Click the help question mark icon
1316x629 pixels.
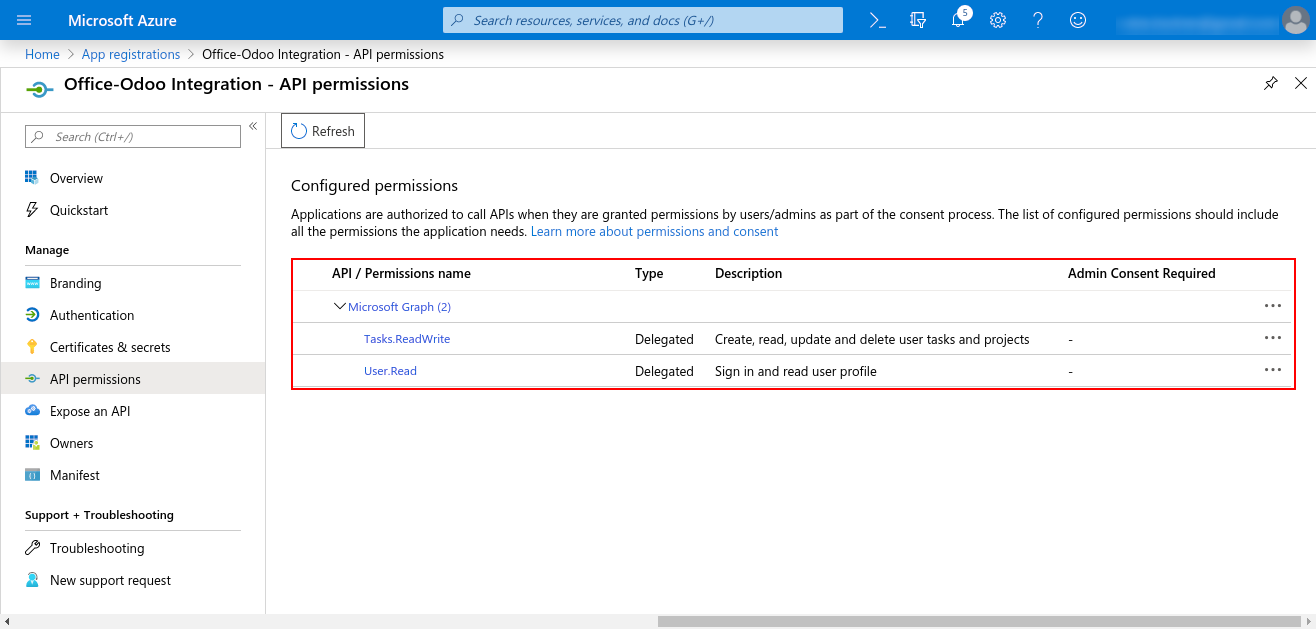[x=1037, y=20]
